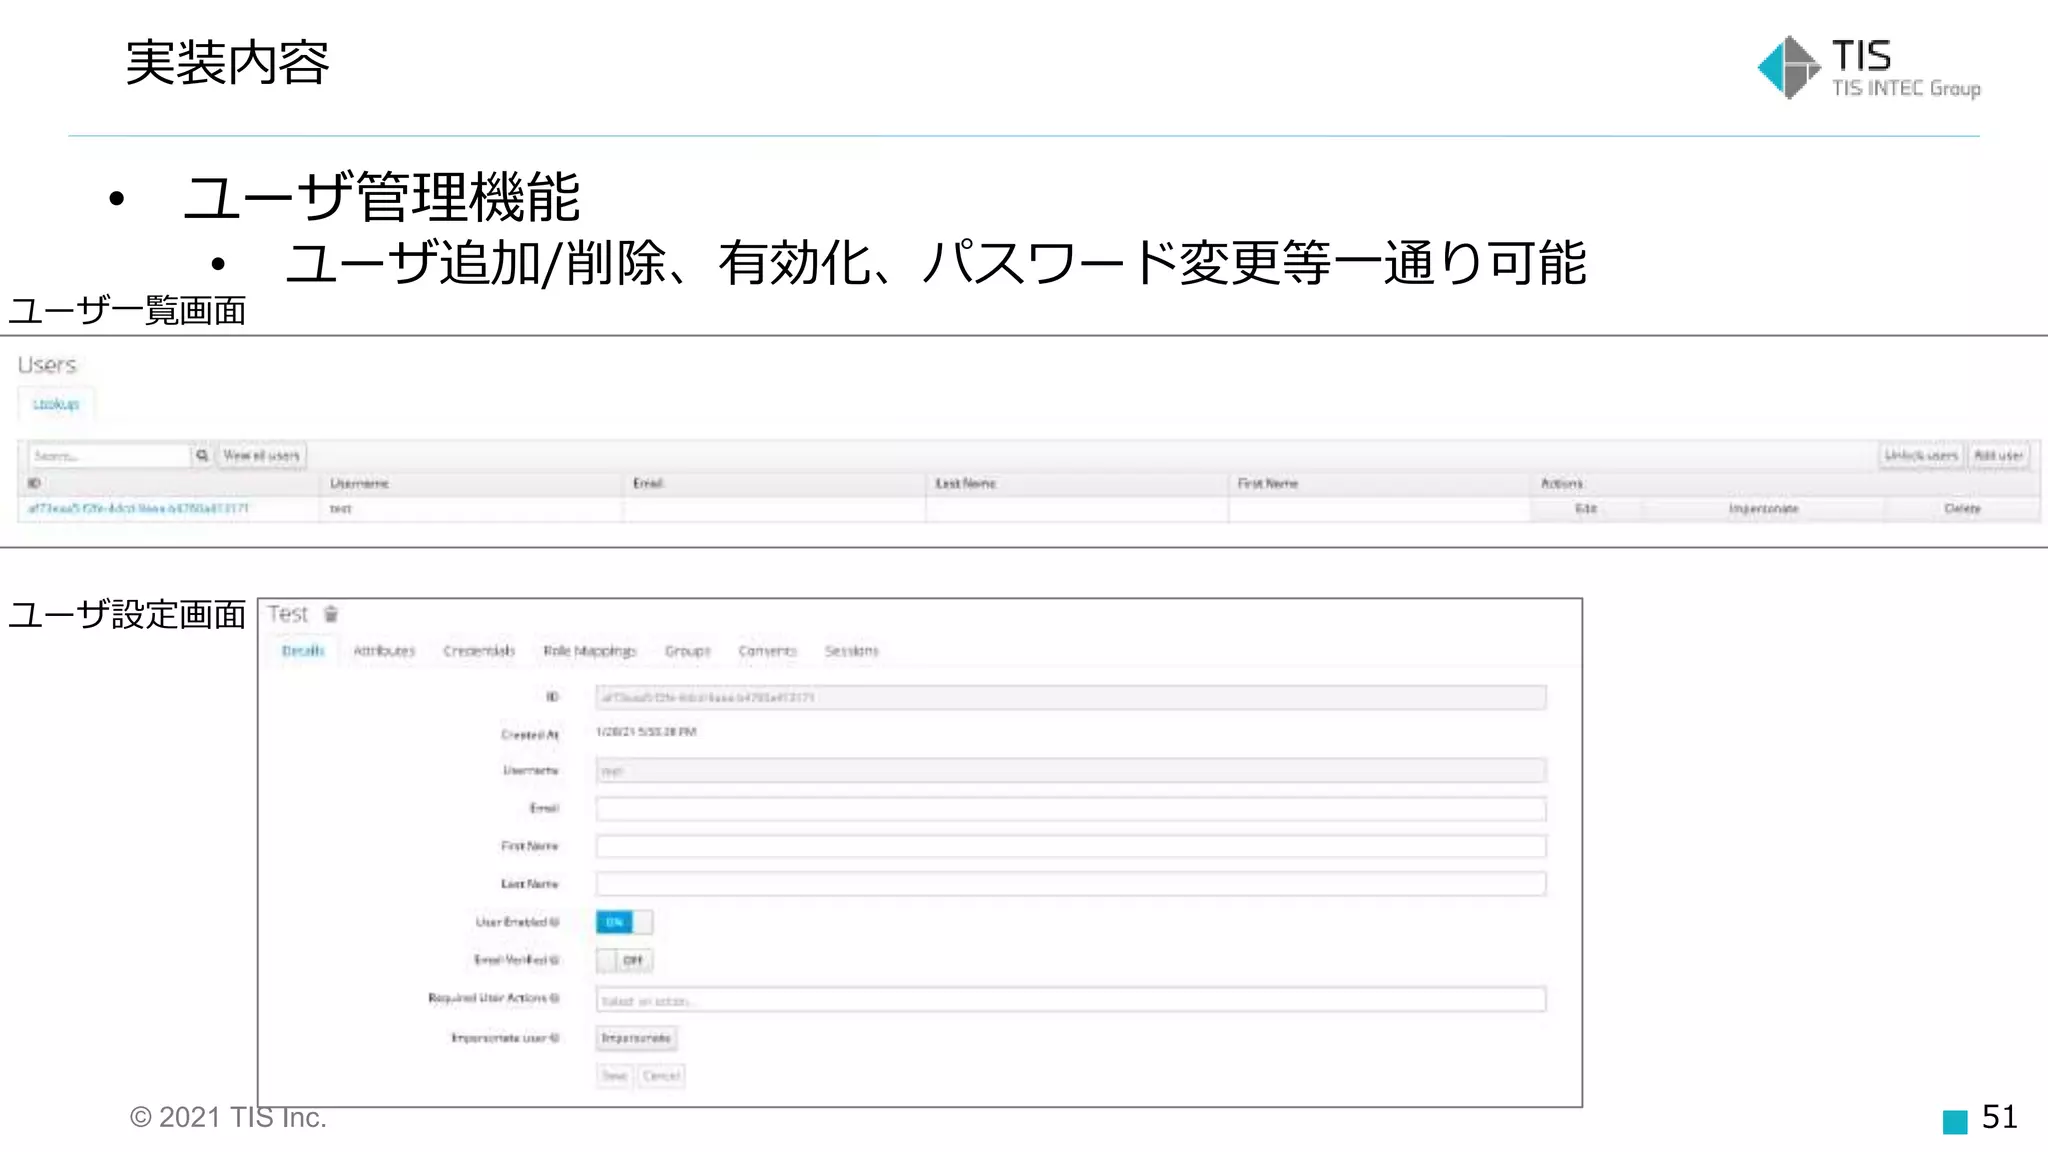Viewport: 2048px width, 1152px height.
Task: Click the Save button
Action: tap(614, 1076)
